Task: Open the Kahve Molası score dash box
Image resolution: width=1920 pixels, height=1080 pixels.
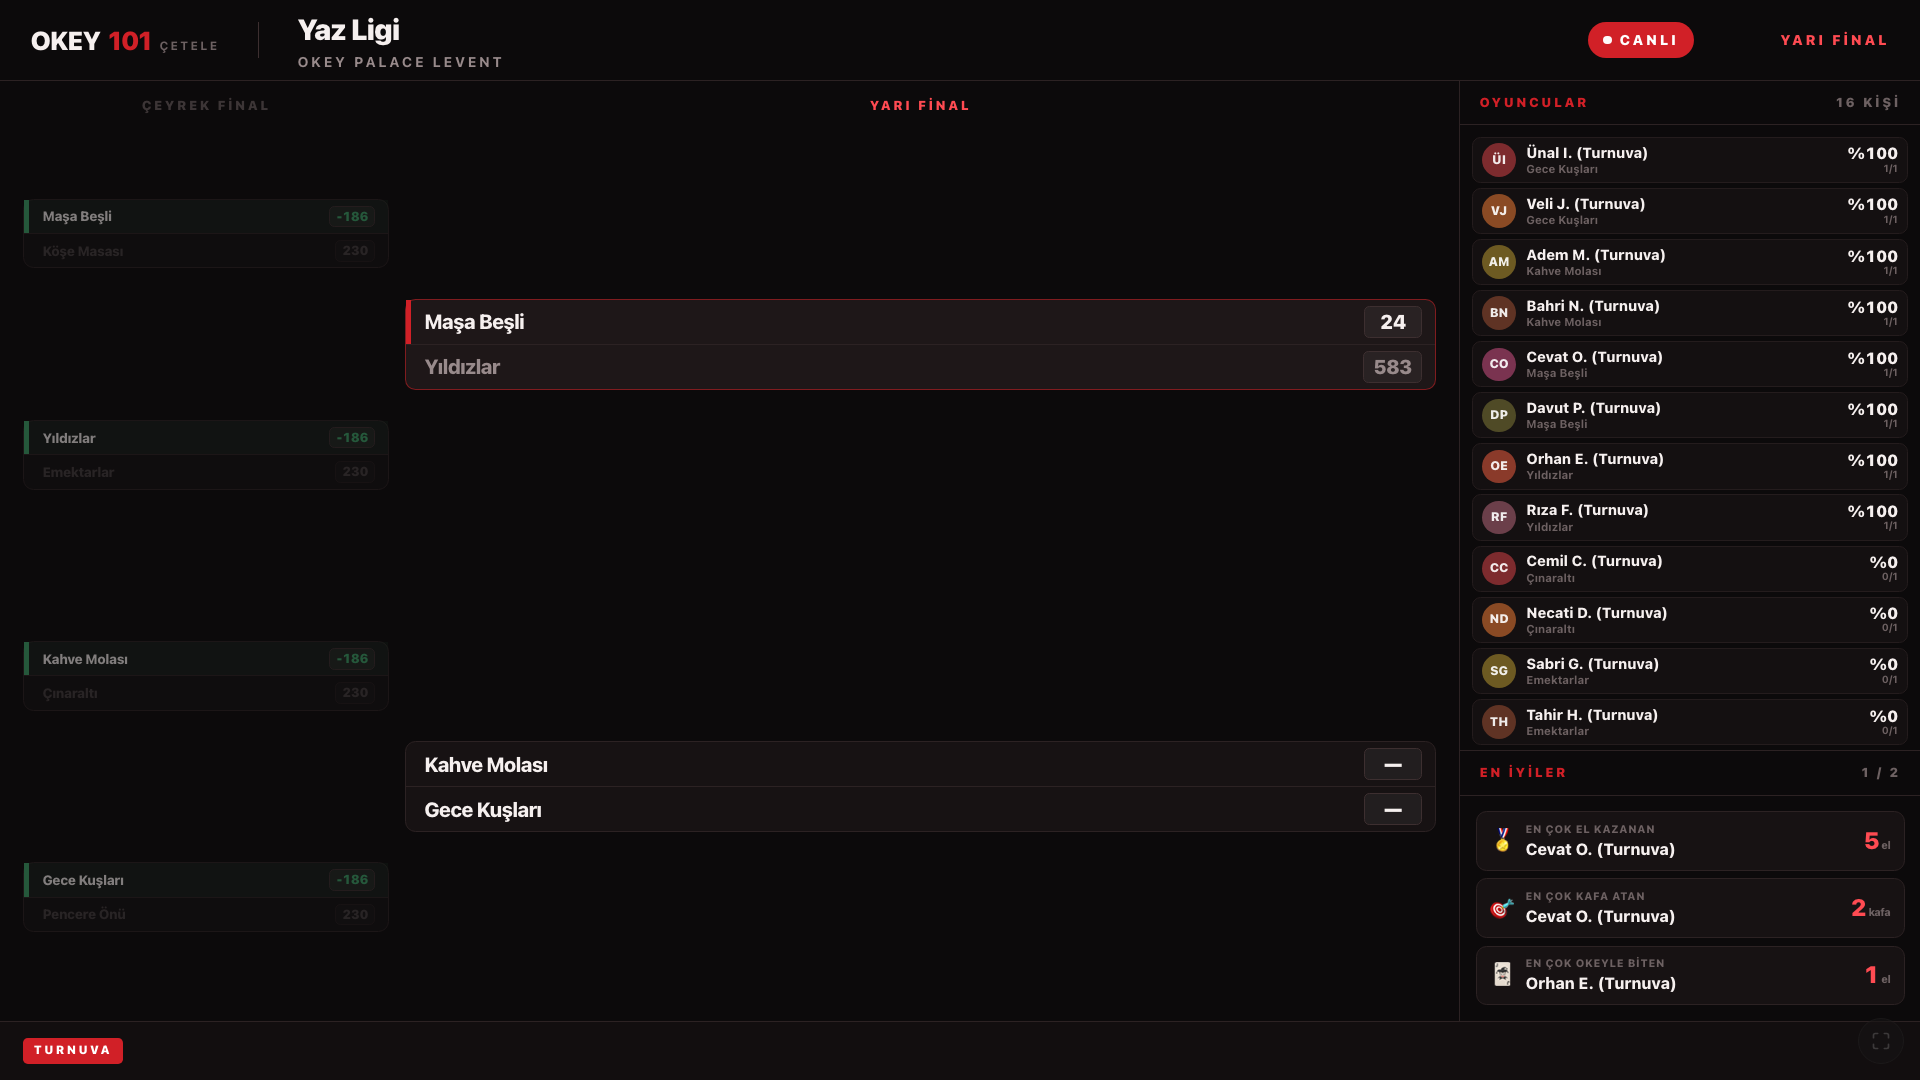Action: 1392,765
